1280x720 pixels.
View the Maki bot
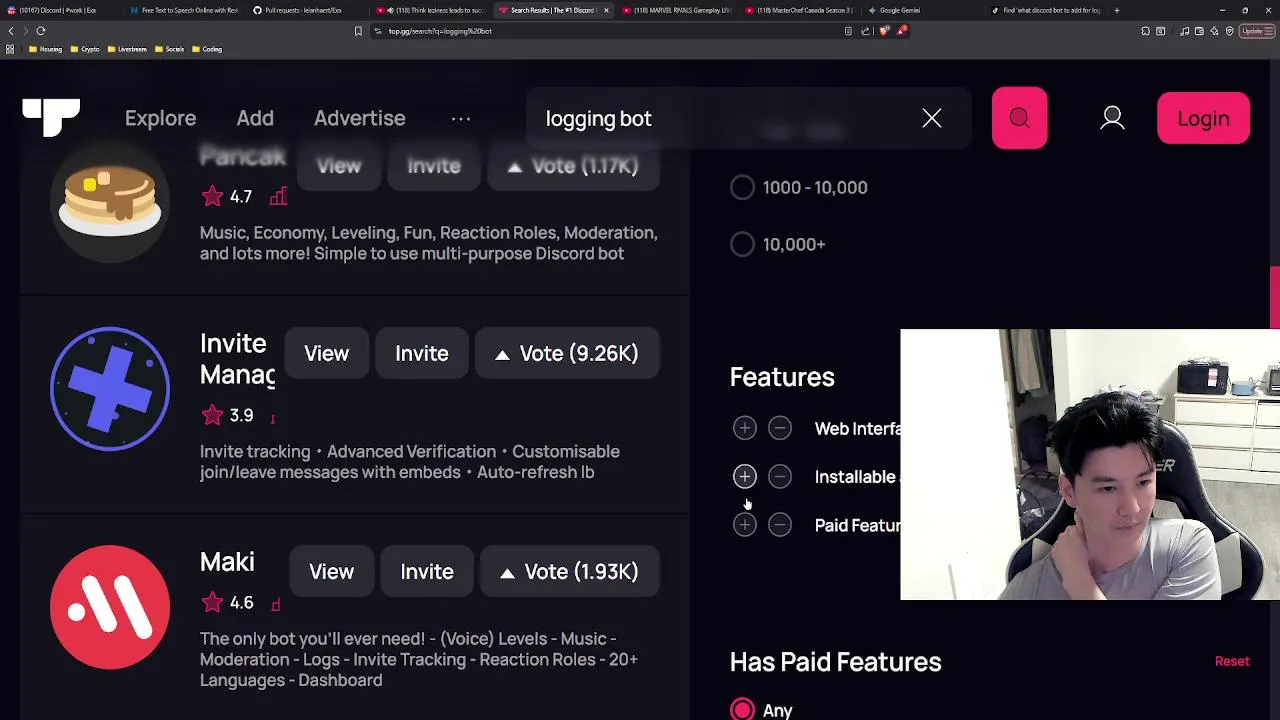click(331, 571)
